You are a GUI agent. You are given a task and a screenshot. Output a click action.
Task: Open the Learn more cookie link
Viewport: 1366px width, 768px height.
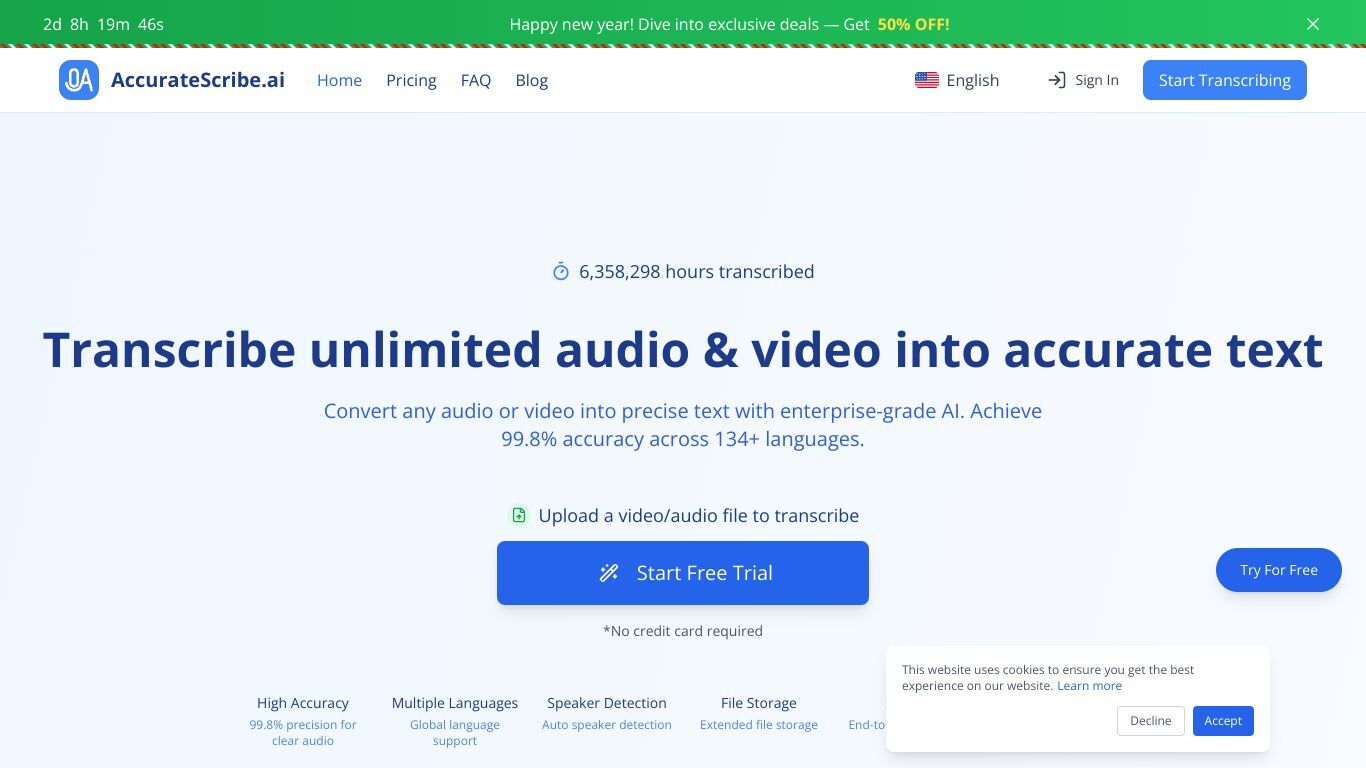pyautogui.click(x=1089, y=686)
